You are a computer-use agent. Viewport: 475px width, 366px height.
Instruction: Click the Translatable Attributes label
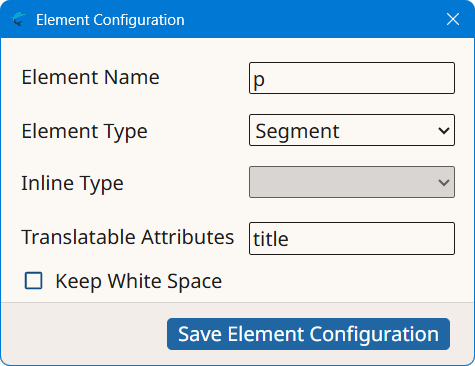pos(128,237)
